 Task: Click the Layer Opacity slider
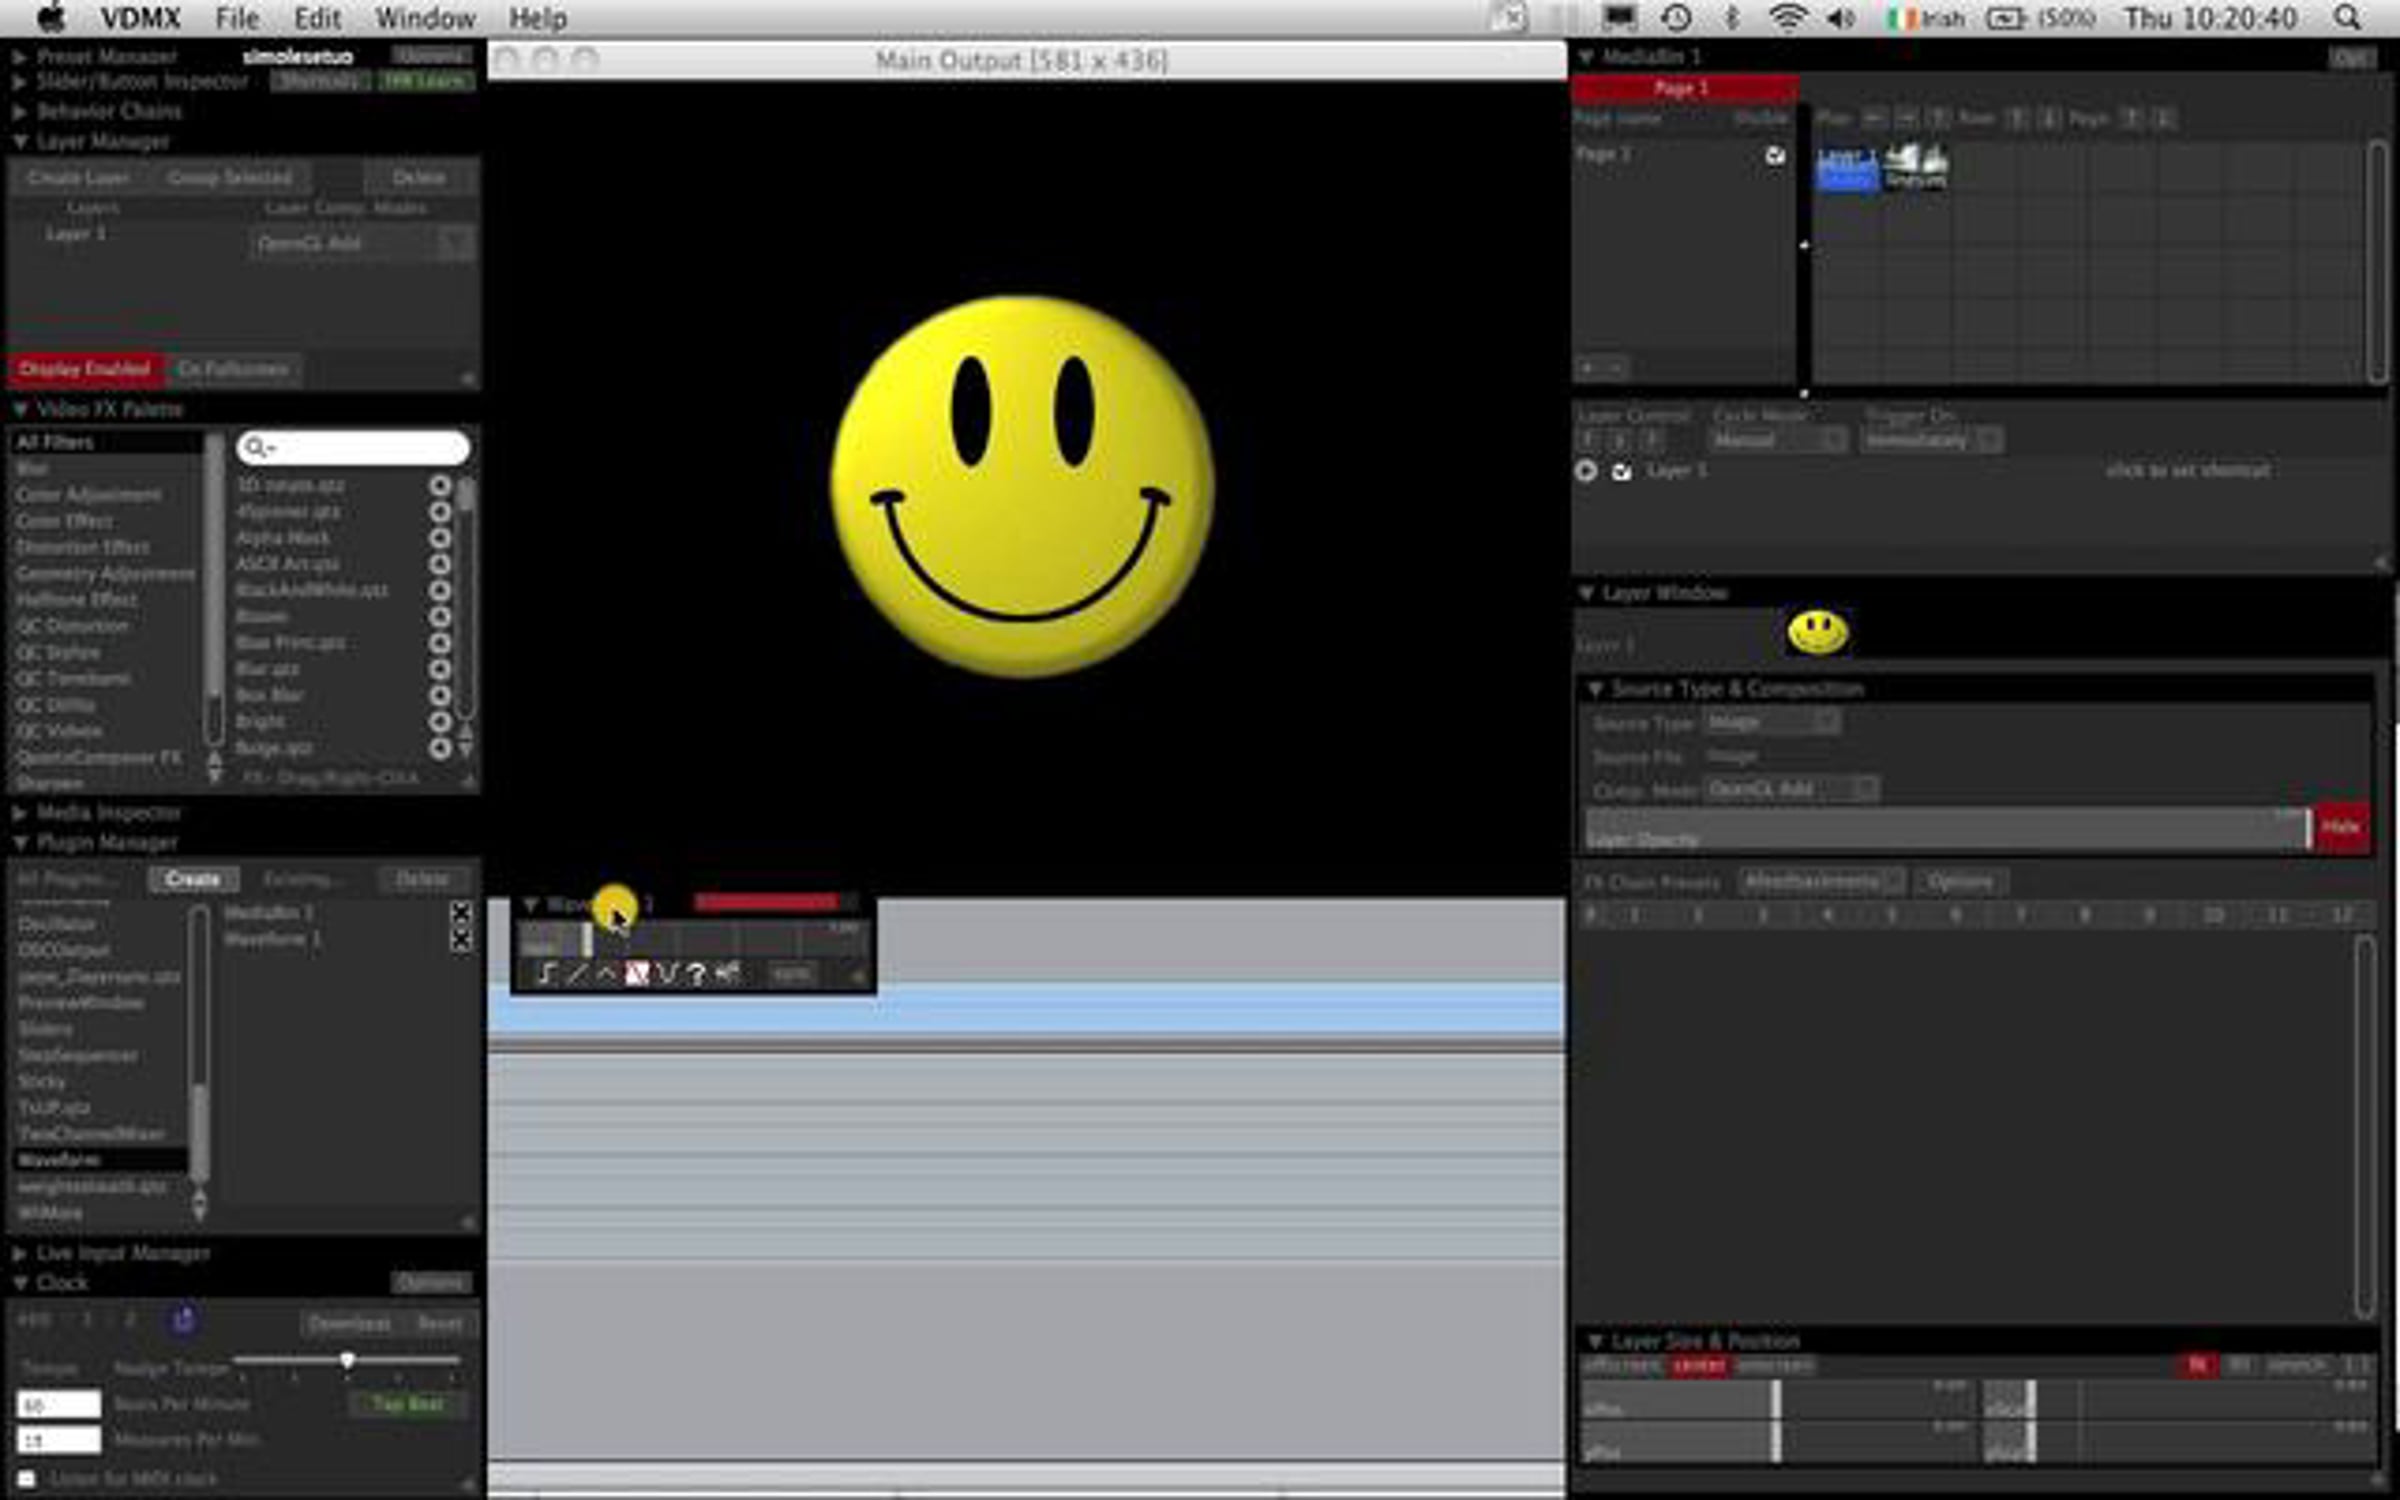pyautogui.click(x=1945, y=829)
